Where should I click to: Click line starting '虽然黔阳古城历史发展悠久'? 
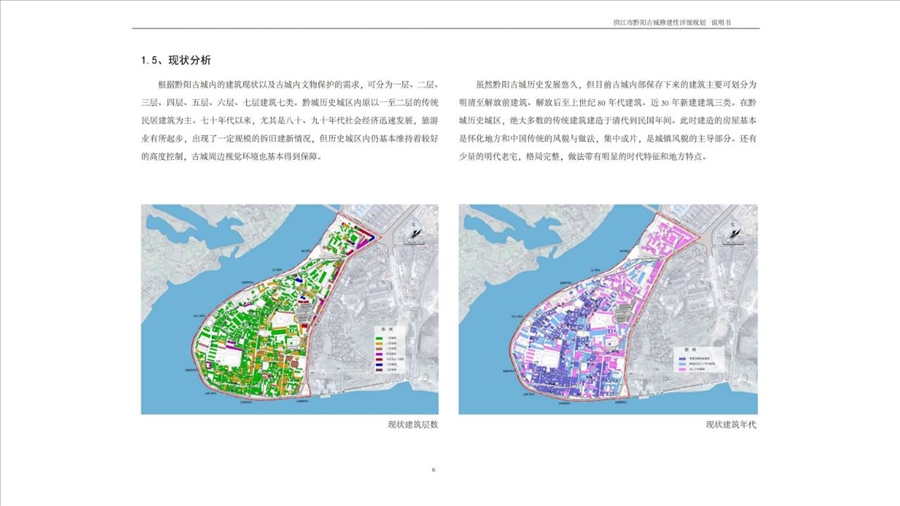616,84
